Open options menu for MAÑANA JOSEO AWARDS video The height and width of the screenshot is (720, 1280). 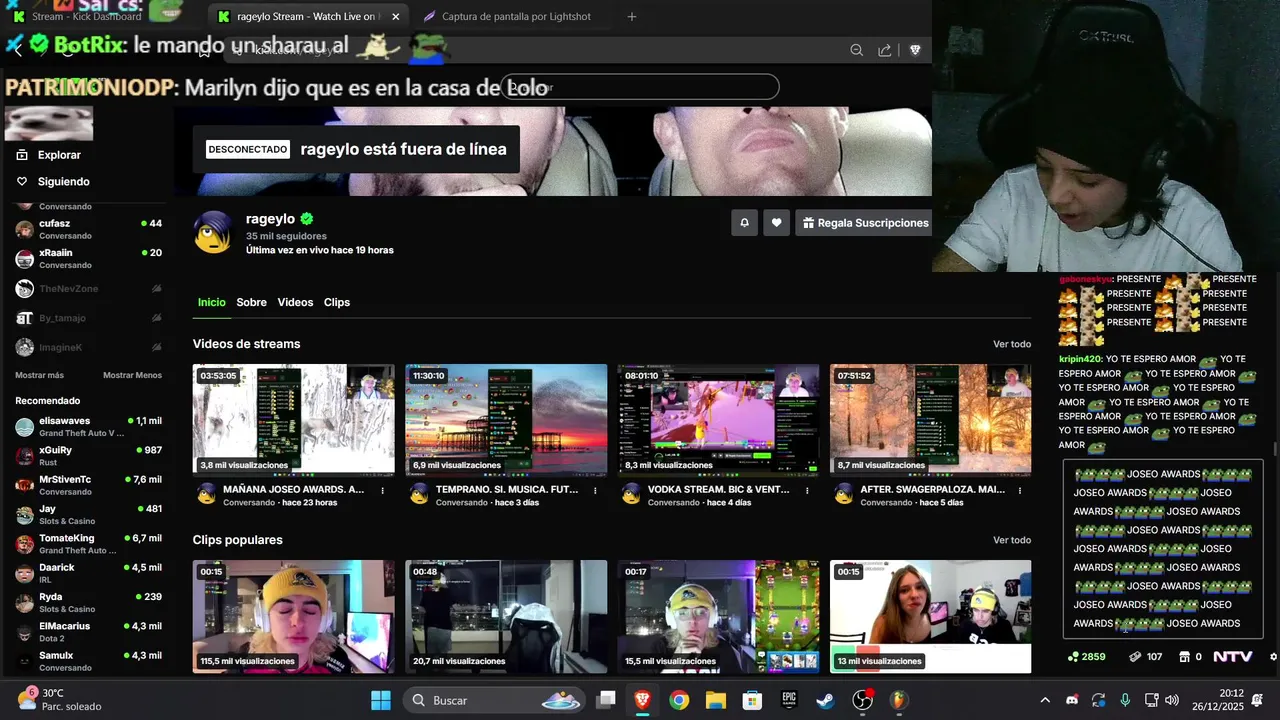383,491
